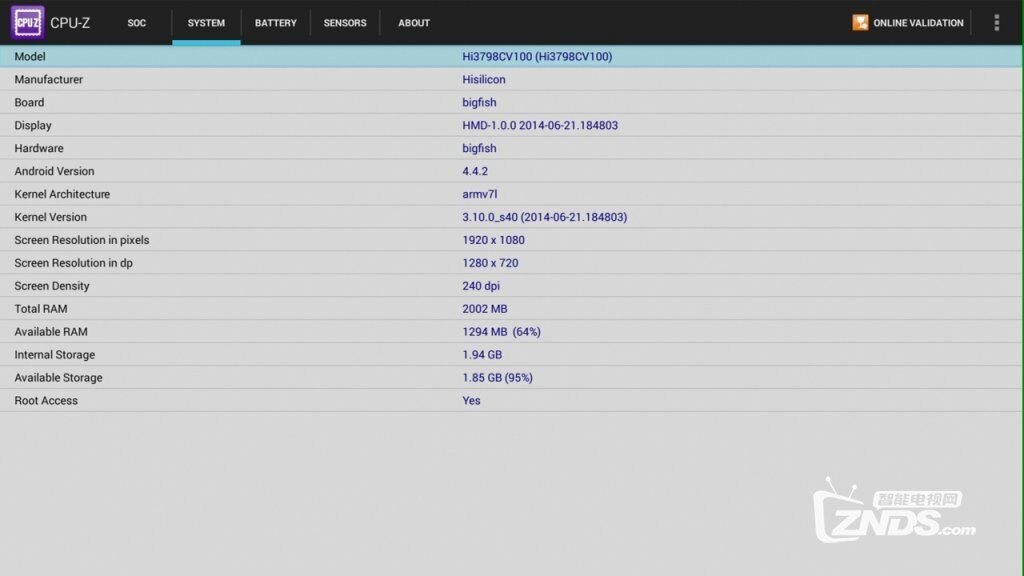Open the three-dot overflow menu
1024x576 pixels.
pos(996,22)
